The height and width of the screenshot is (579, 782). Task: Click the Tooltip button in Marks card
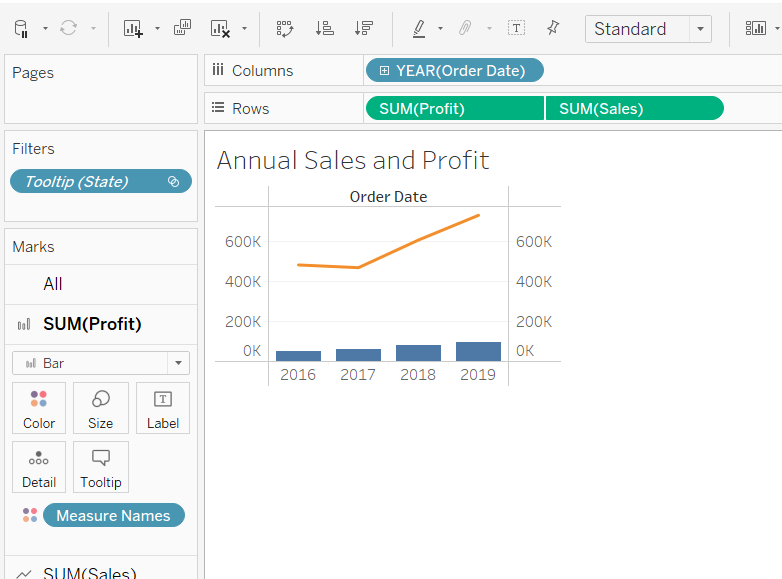[x=100, y=467]
